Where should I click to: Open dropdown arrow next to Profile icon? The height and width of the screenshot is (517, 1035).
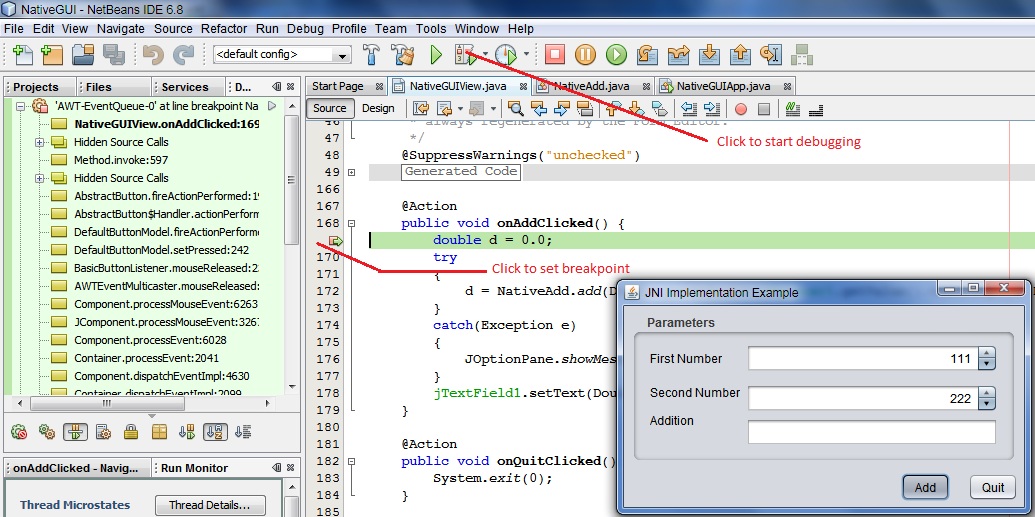pyautogui.click(x=526, y=55)
